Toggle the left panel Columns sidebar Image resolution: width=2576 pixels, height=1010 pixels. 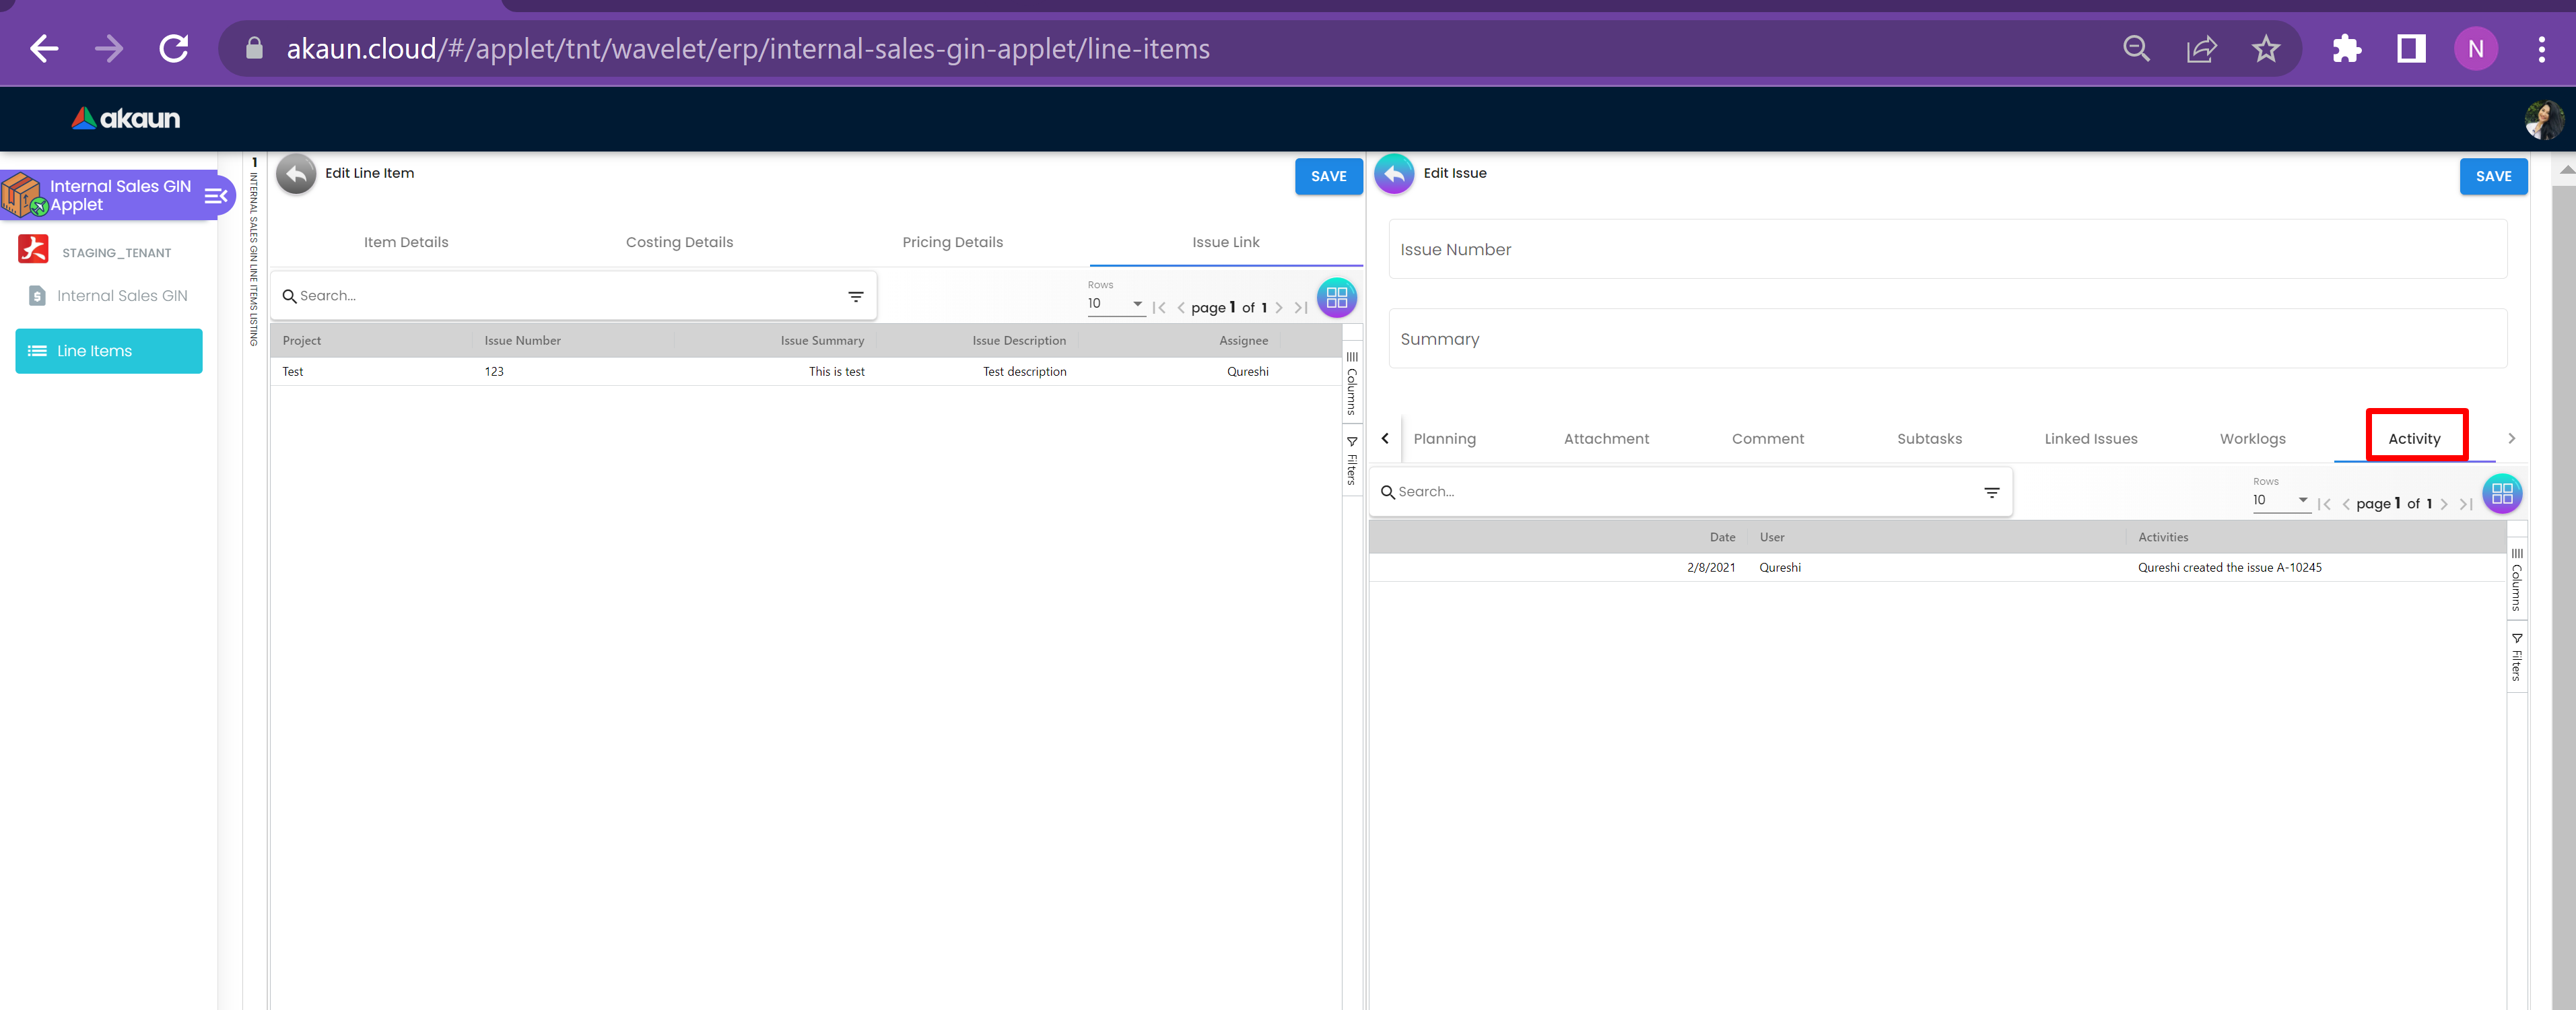[1352, 383]
